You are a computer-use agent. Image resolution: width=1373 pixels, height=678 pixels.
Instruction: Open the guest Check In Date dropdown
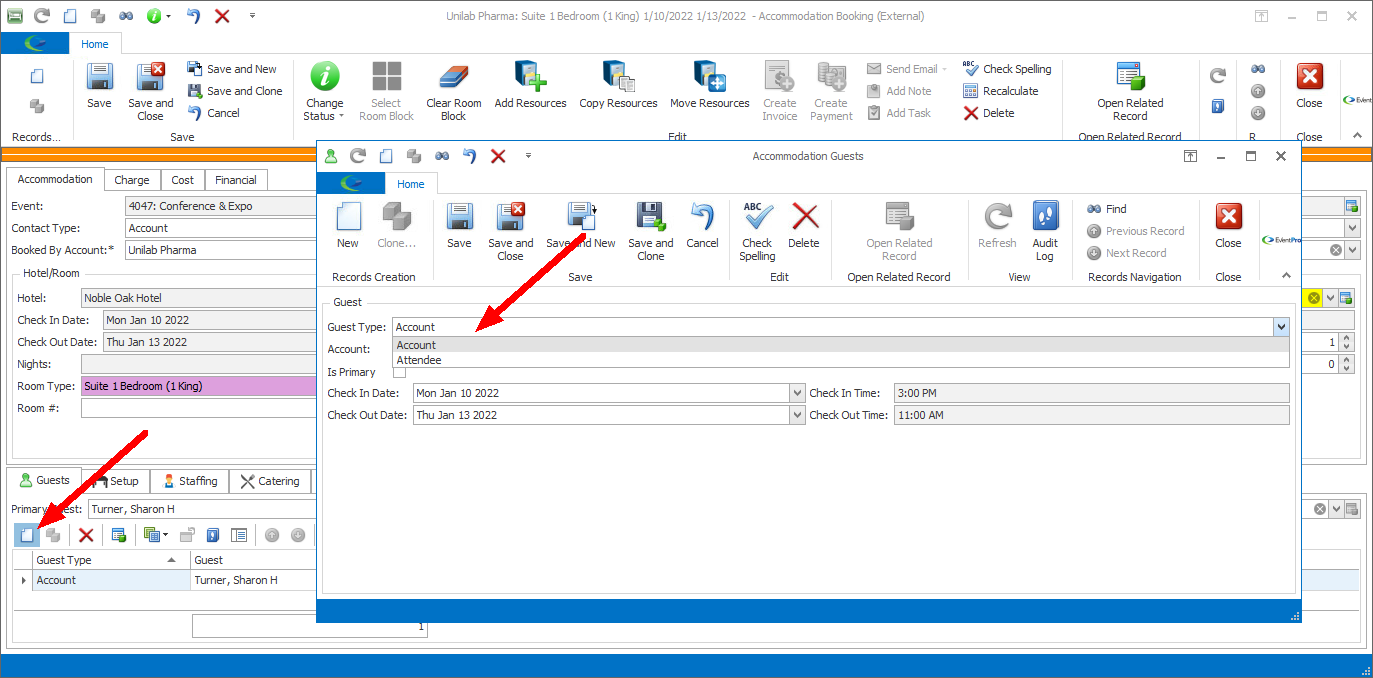(x=797, y=393)
